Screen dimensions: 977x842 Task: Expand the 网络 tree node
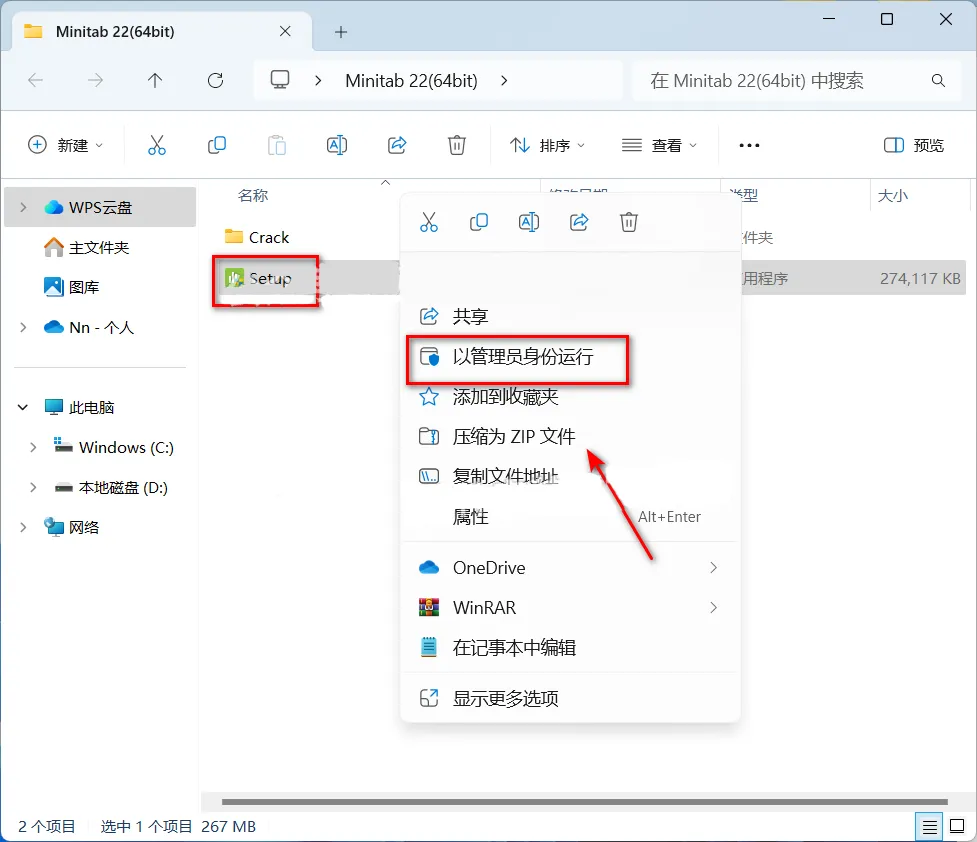coord(23,527)
